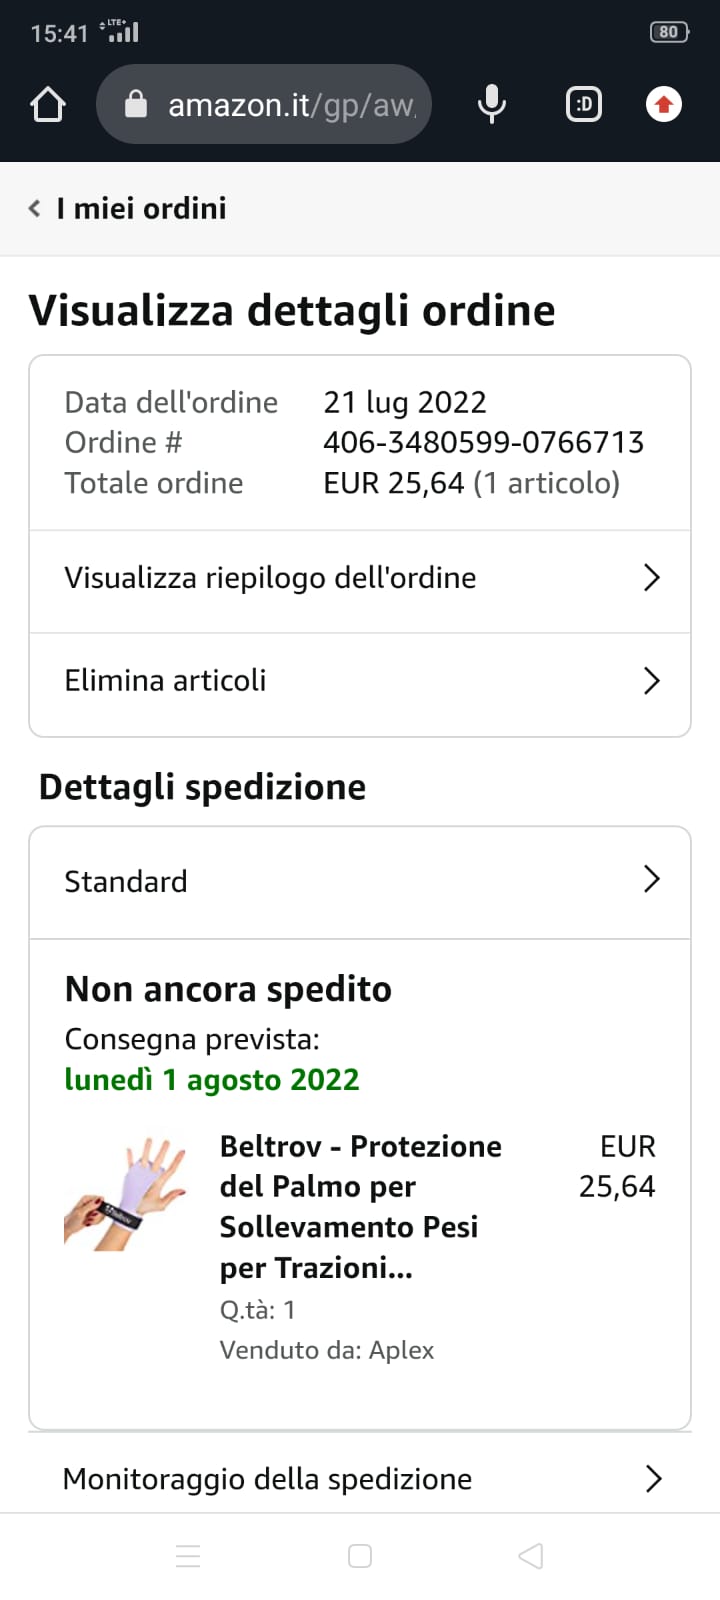
Task: Open Elimina articoli chevron arrow
Action: (652, 681)
